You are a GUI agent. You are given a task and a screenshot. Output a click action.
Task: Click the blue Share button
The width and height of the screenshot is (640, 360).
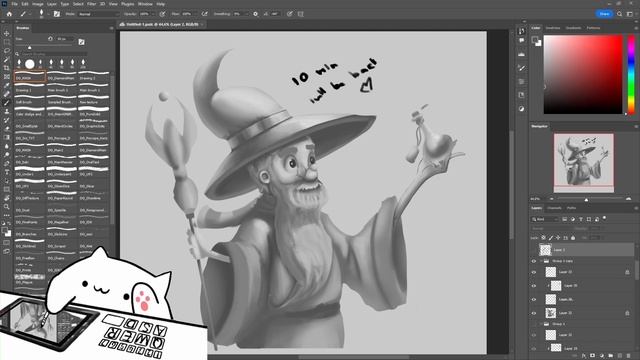[604, 14]
